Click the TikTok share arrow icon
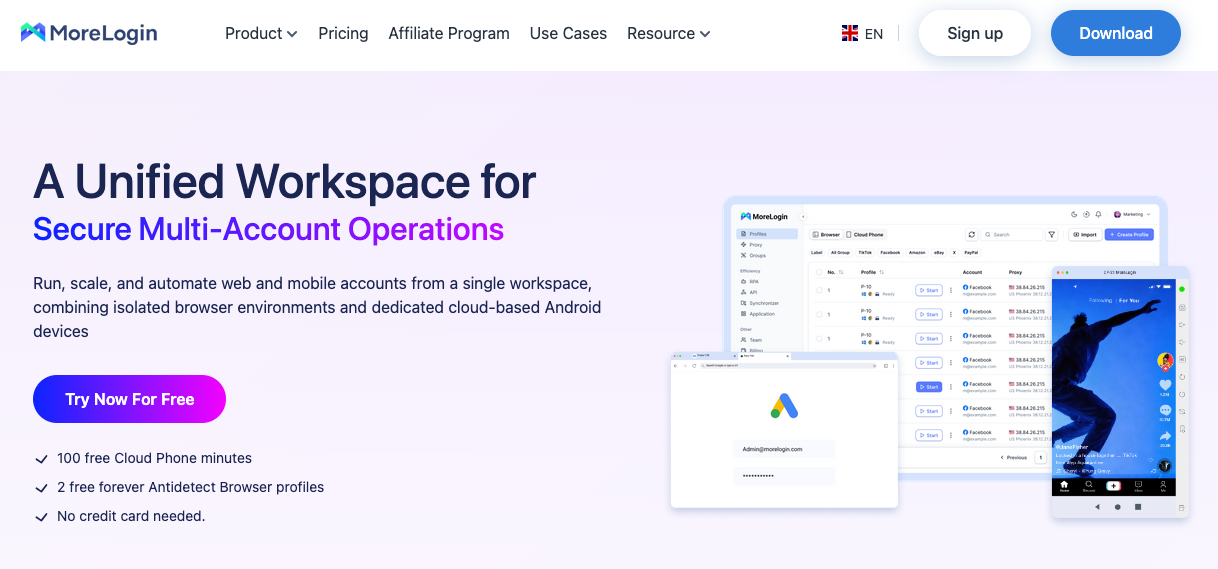 1165,436
